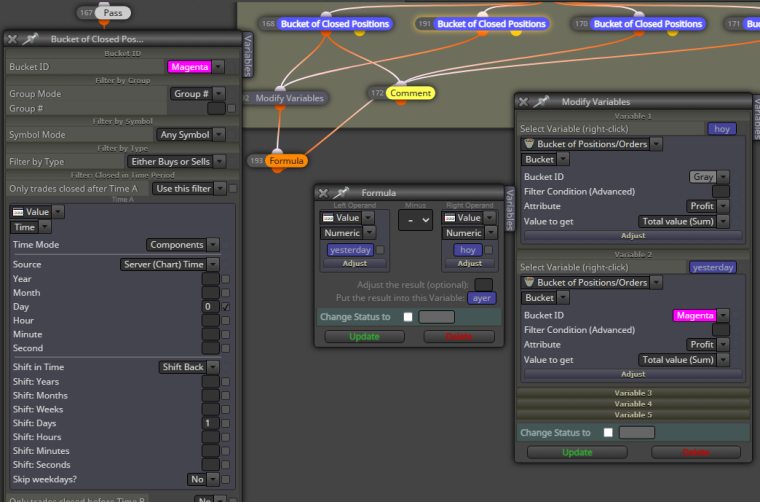760x502 pixels.
Task: Click the Value icon in Formula right operand
Action: click(x=450, y=218)
